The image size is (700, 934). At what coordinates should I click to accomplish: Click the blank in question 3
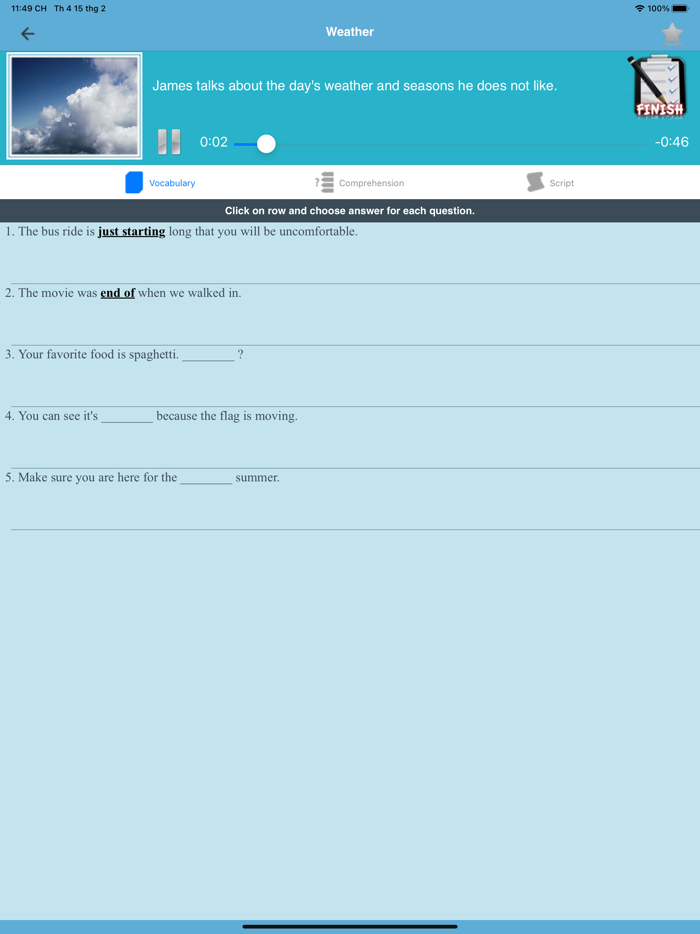pos(208,356)
